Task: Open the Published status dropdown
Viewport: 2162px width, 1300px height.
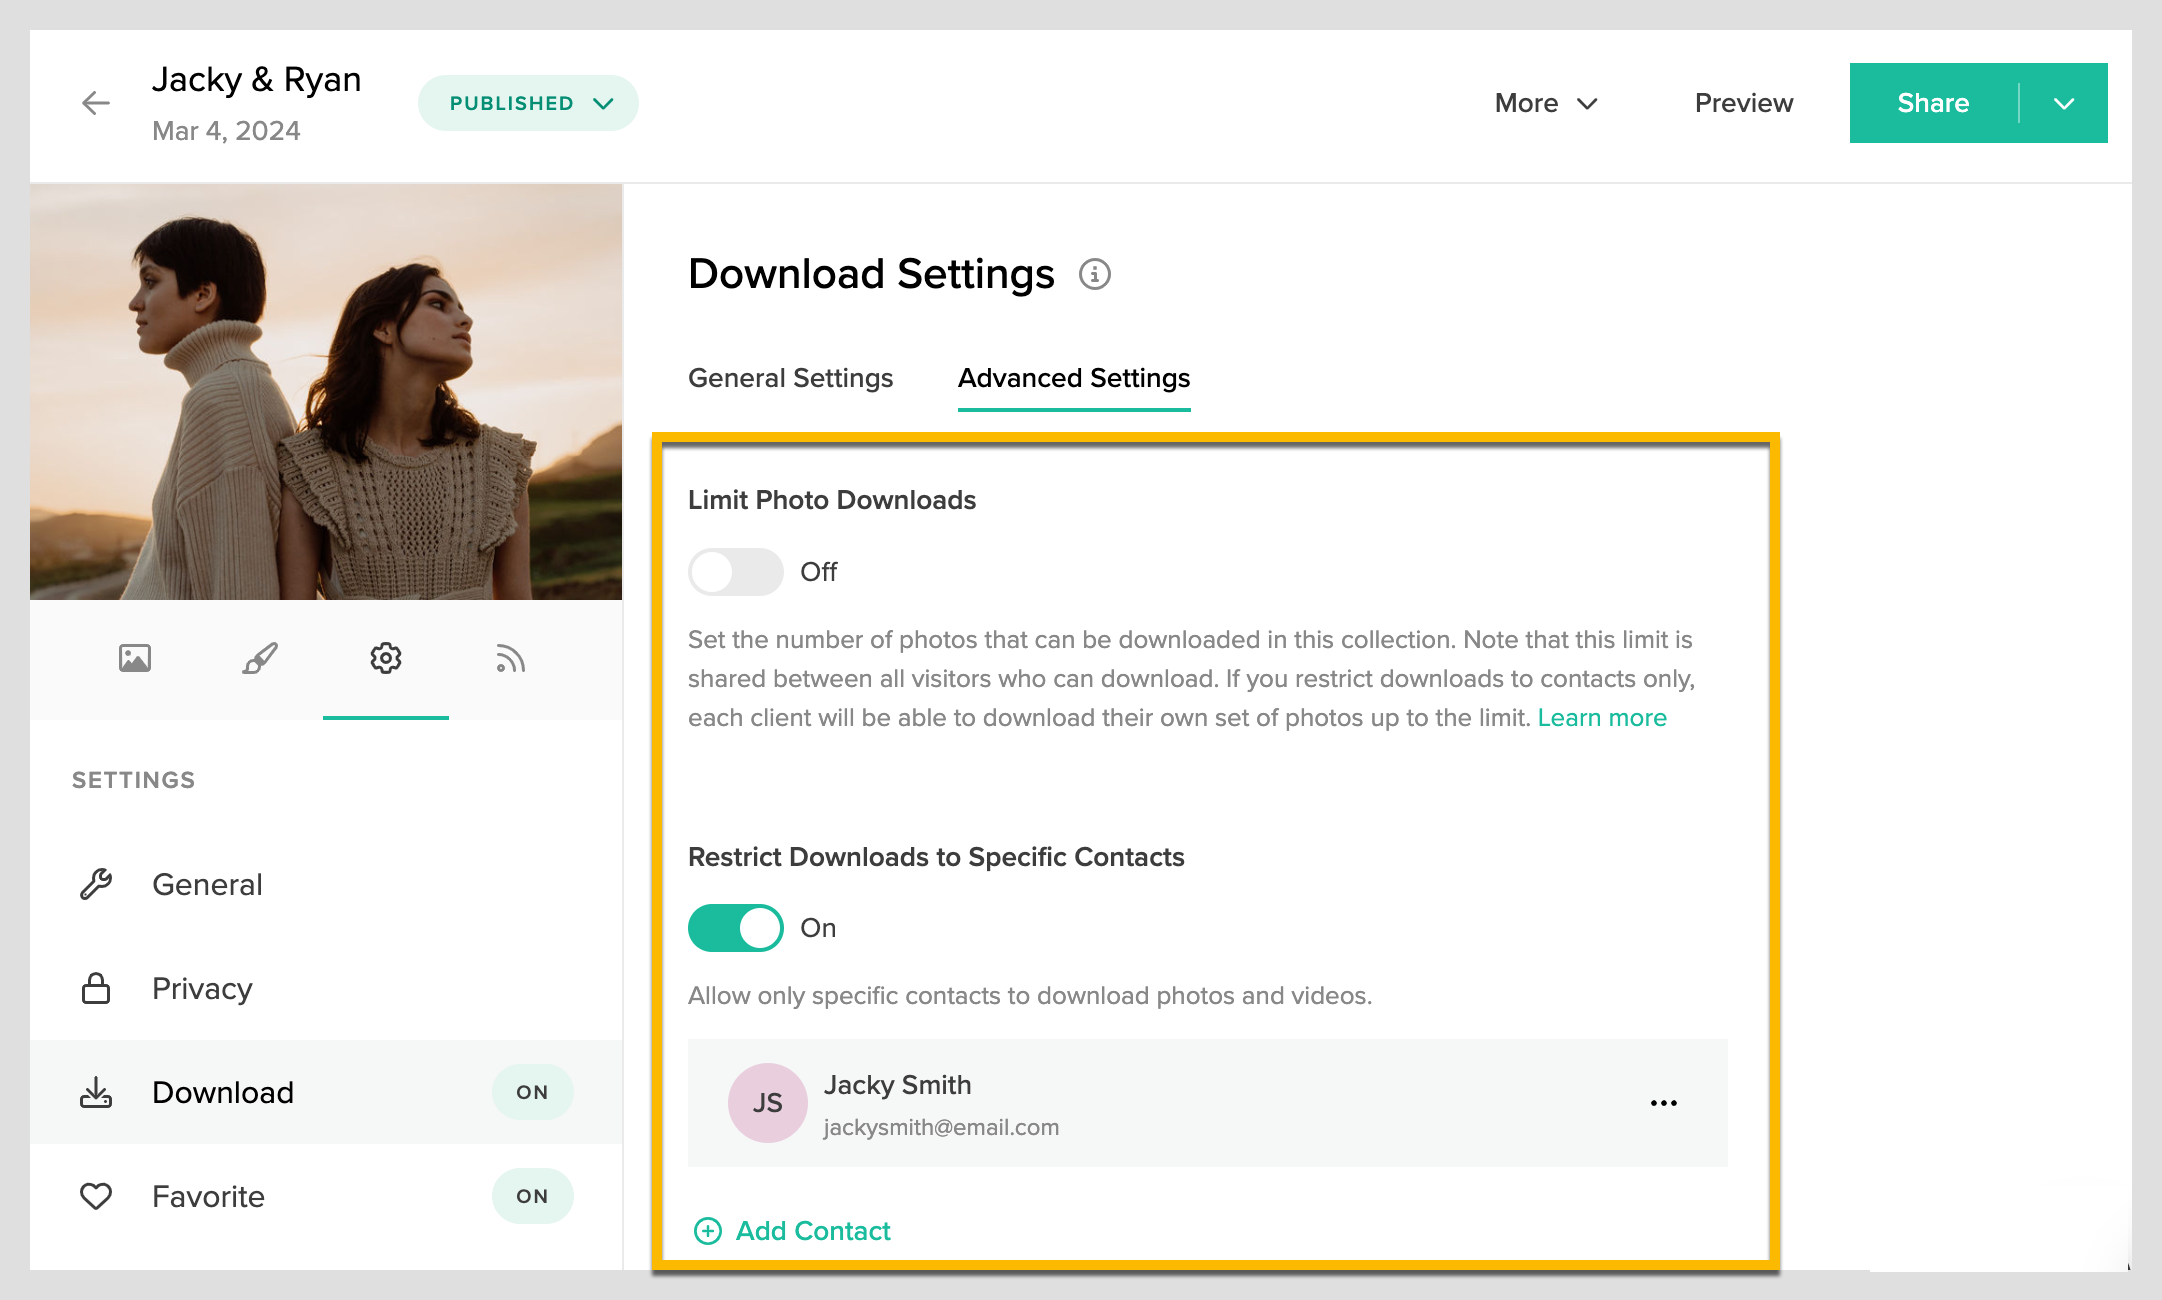Action: [x=528, y=103]
